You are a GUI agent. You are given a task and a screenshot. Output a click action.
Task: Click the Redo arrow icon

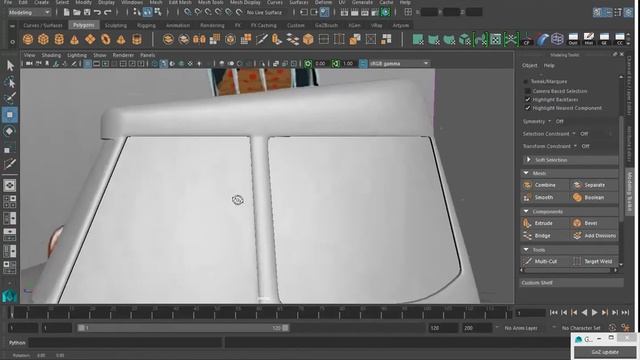tap(108, 12)
